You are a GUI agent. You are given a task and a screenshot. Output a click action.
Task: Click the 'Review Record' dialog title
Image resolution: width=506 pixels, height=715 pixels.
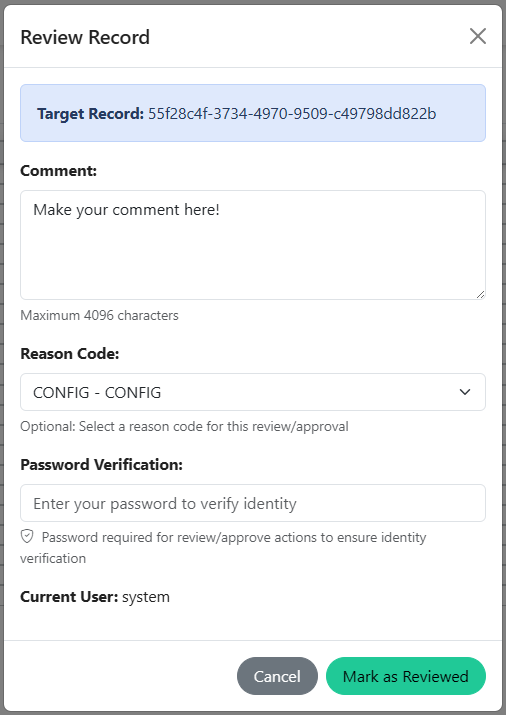[x=85, y=37]
